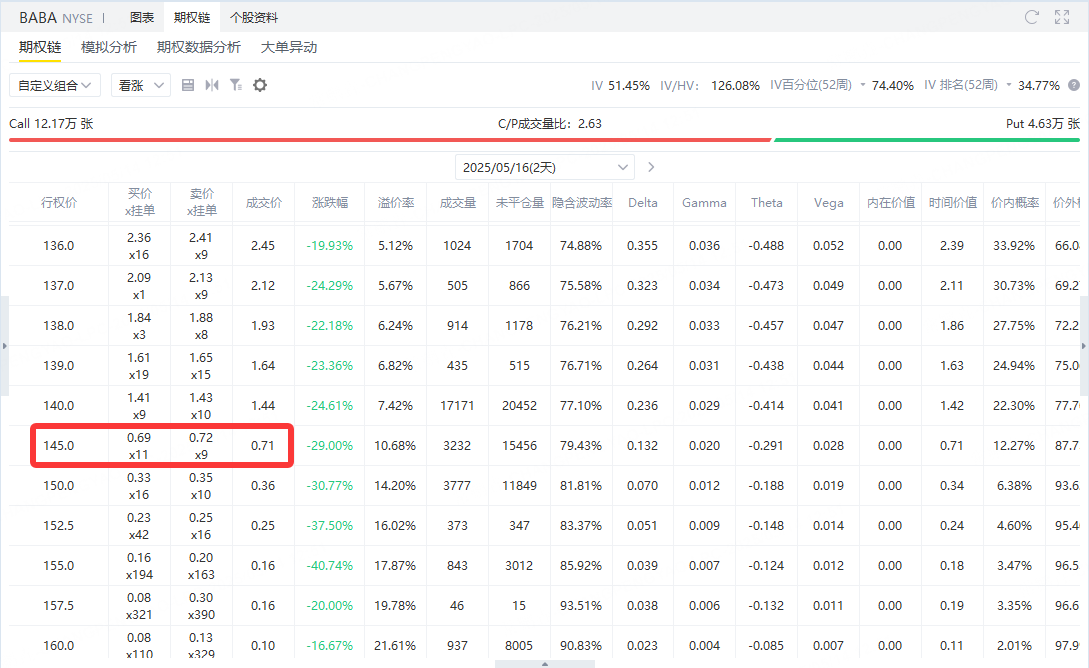The height and width of the screenshot is (668, 1089).
Task: Click the filter icon in the toolbar
Action: [x=236, y=85]
